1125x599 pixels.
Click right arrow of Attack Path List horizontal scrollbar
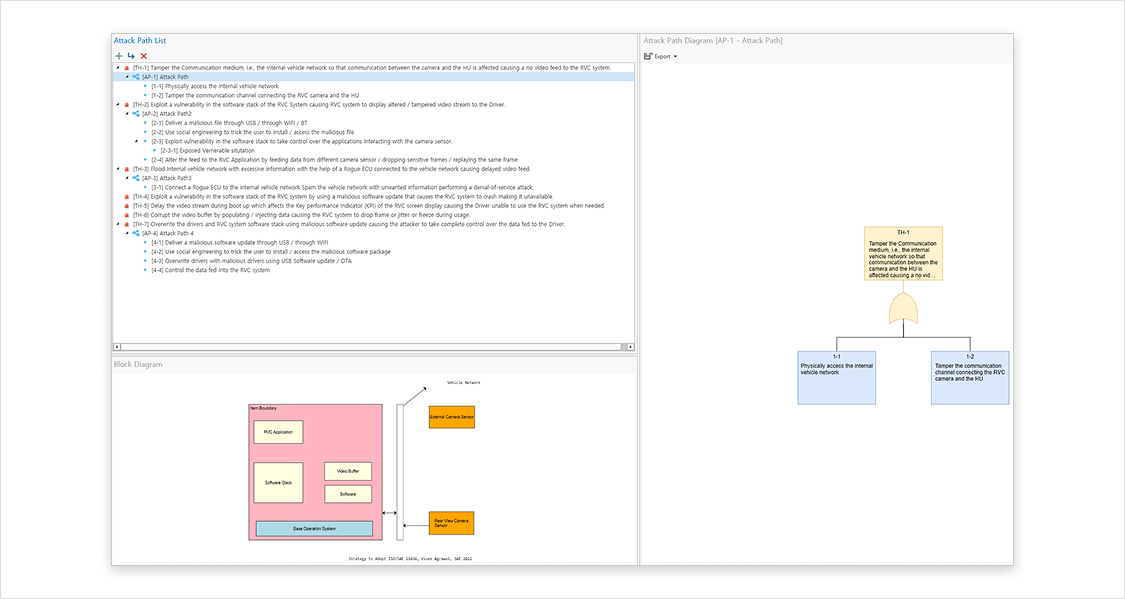[x=631, y=347]
